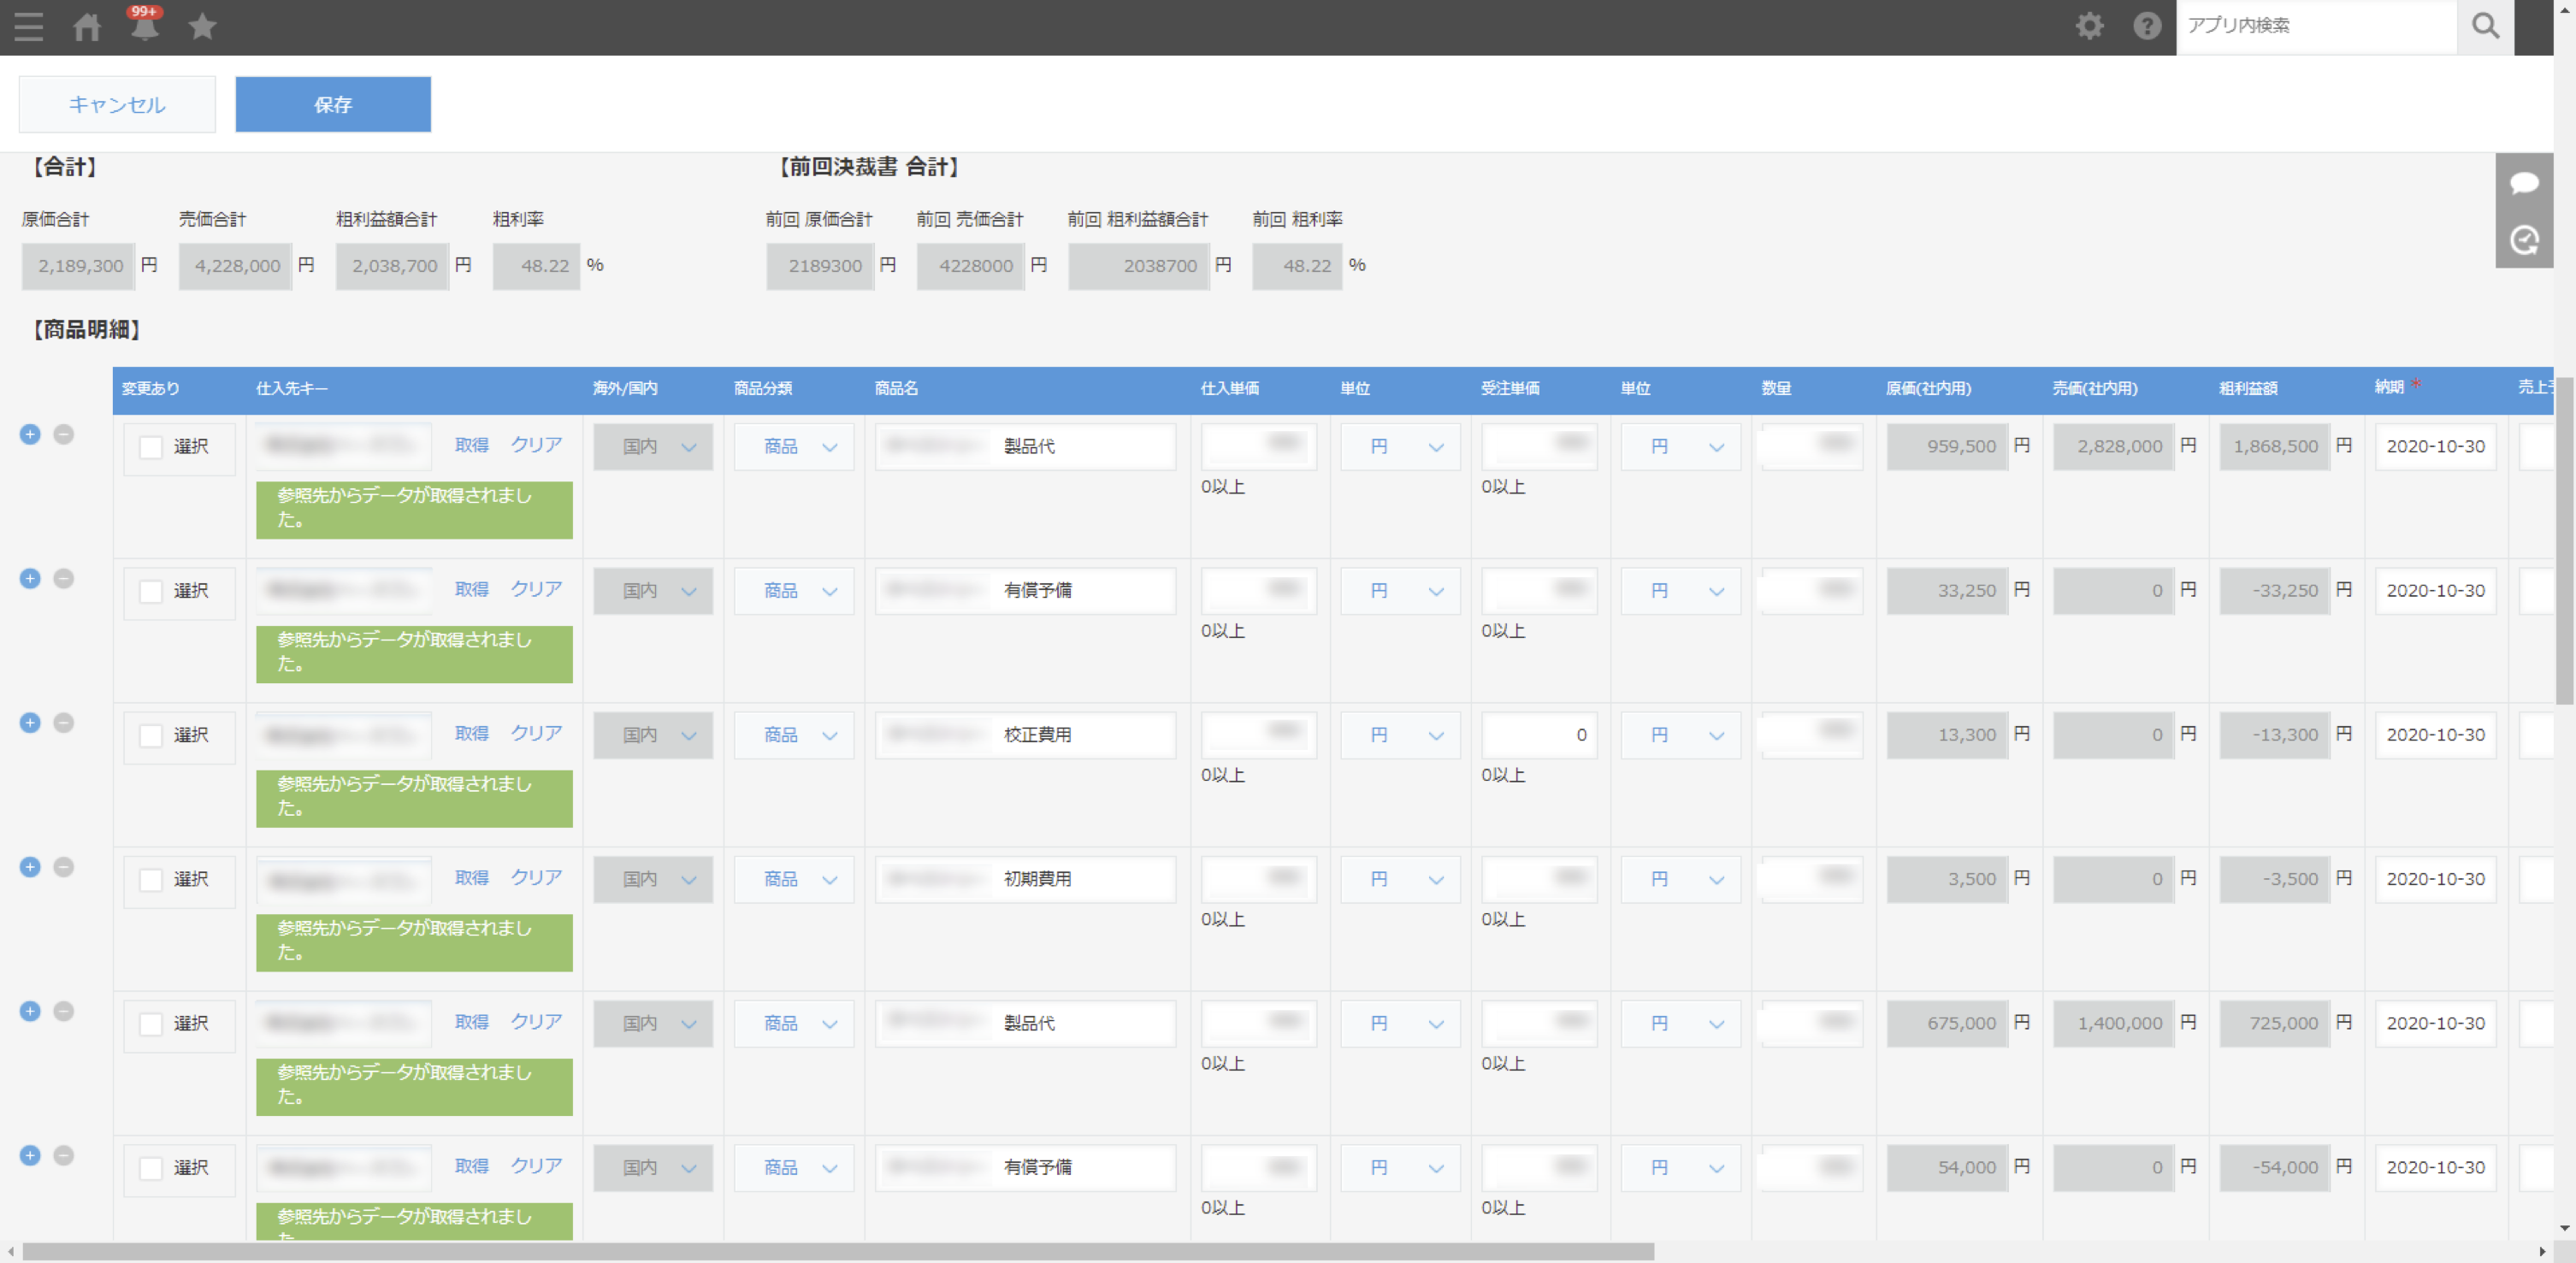Open the comments speech bubble panel
Image resolution: width=2576 pixels, height=1263 pixels.
pyautogui.click(x=2524, y=183)
